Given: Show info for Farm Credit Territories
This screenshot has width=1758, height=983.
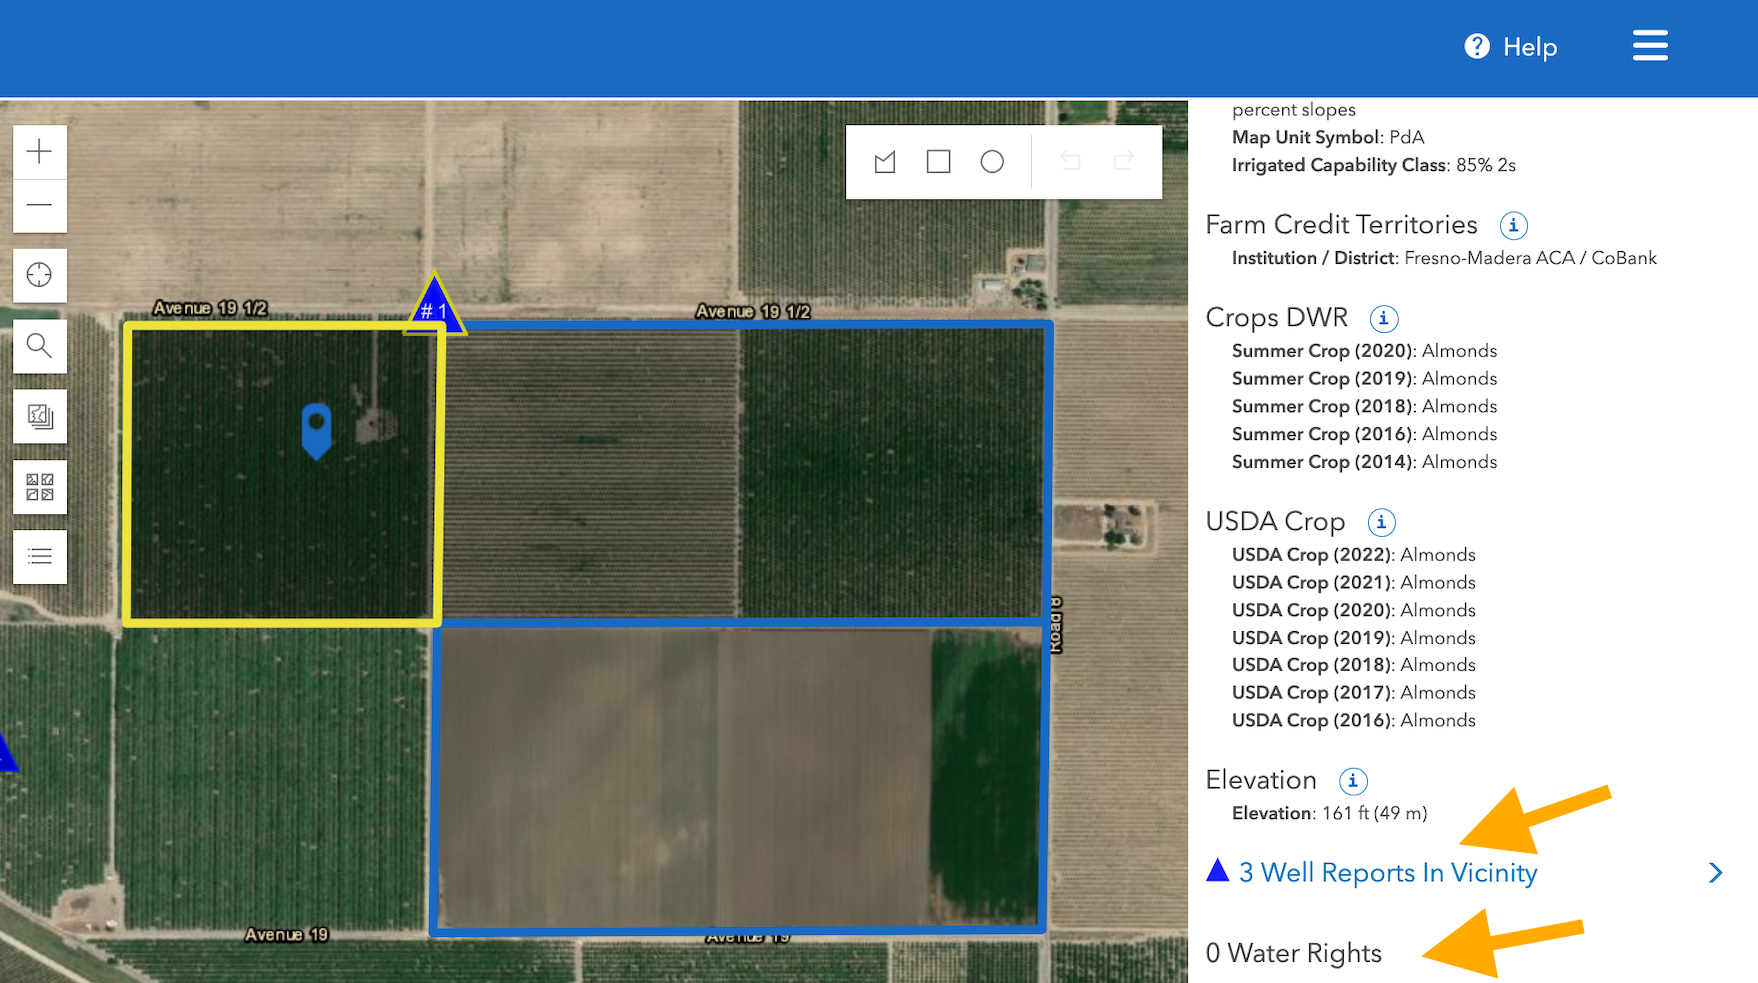Looking at the screenshot, I should (1513, 226).
